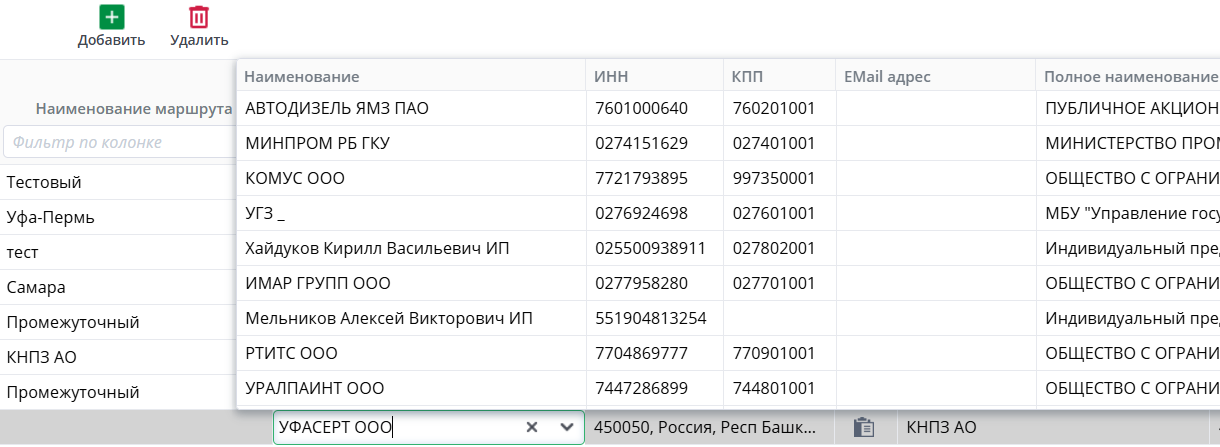Click ПУБЛИЧНОЕ АКЦИОН full name cell
Screen dimensions: 1220x447
[1131, 108]
